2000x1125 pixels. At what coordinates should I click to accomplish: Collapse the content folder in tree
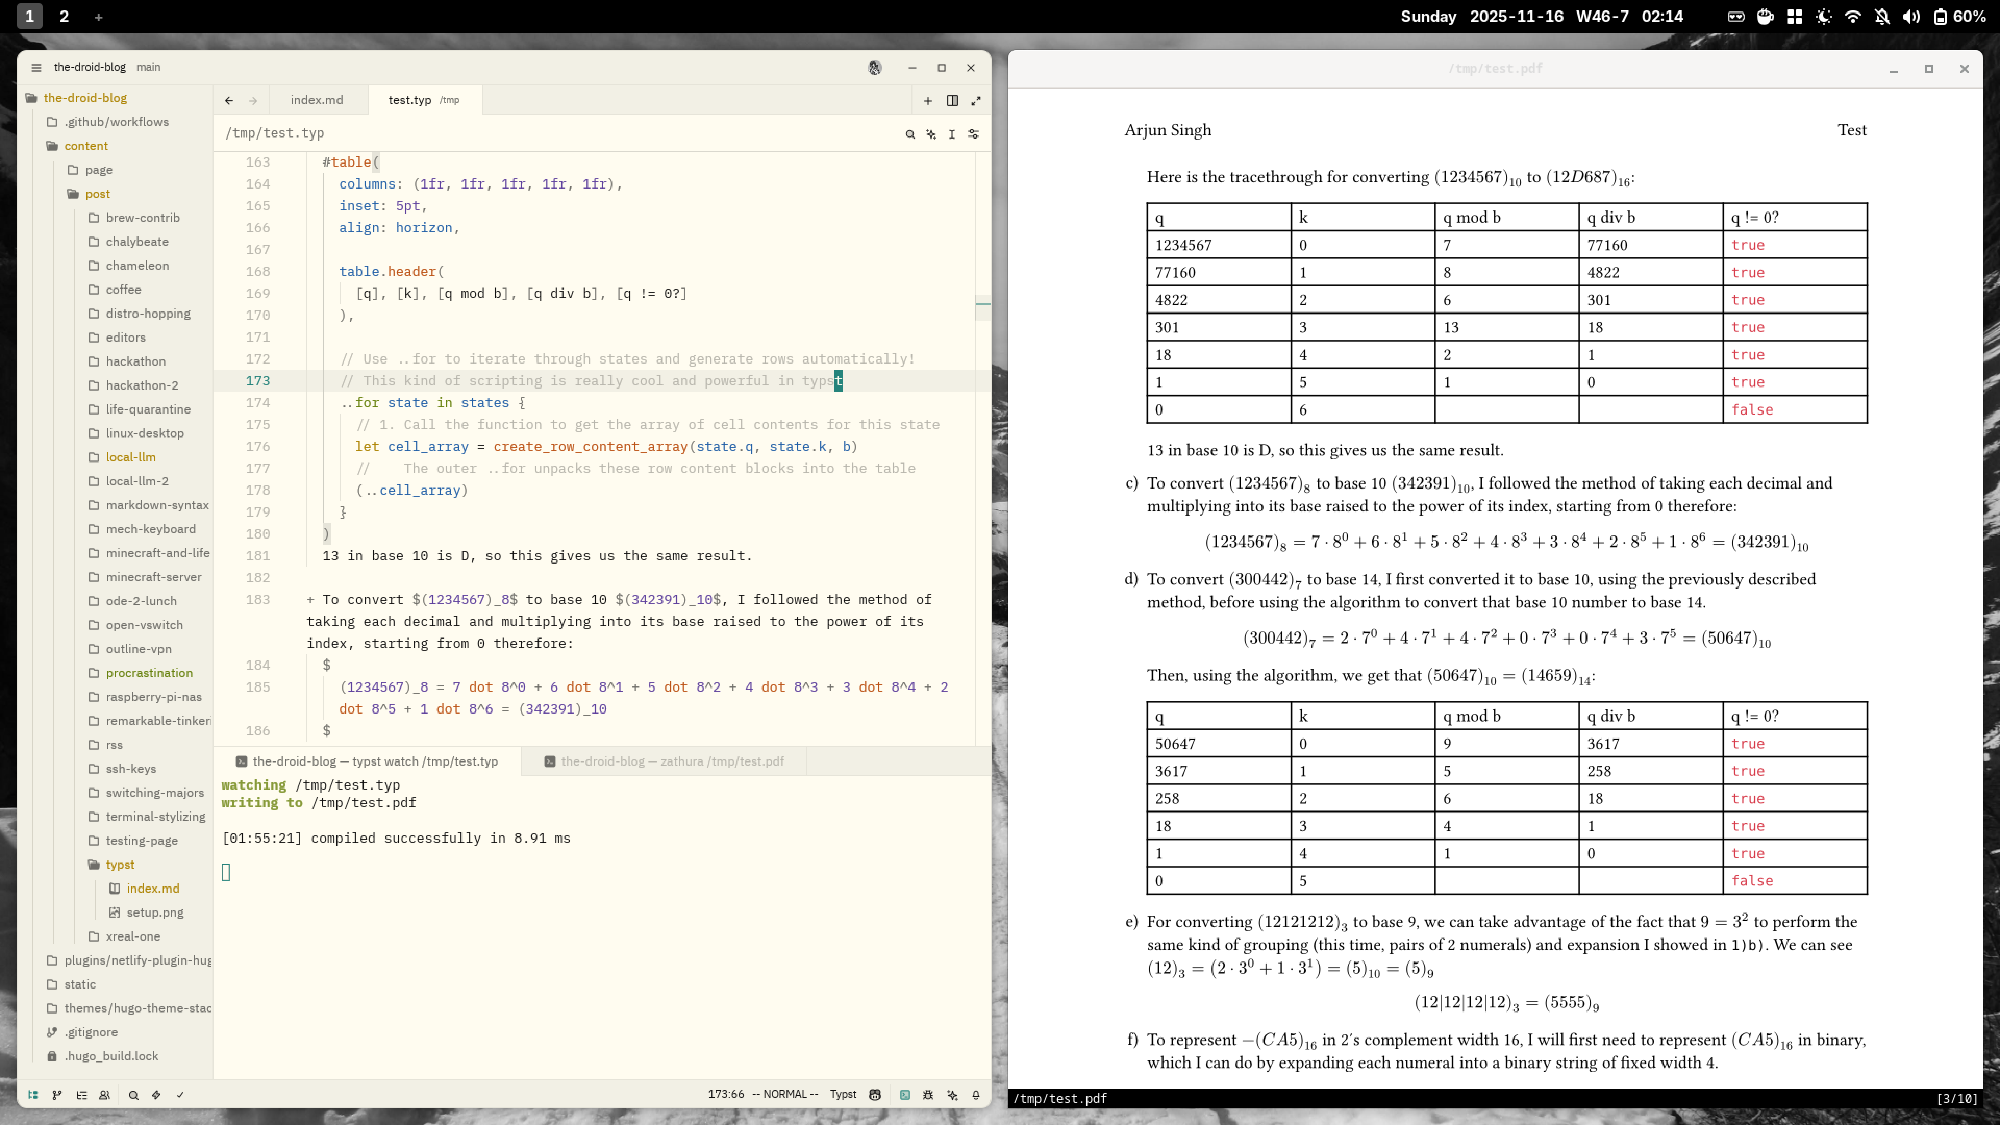[x=86, y=146]
